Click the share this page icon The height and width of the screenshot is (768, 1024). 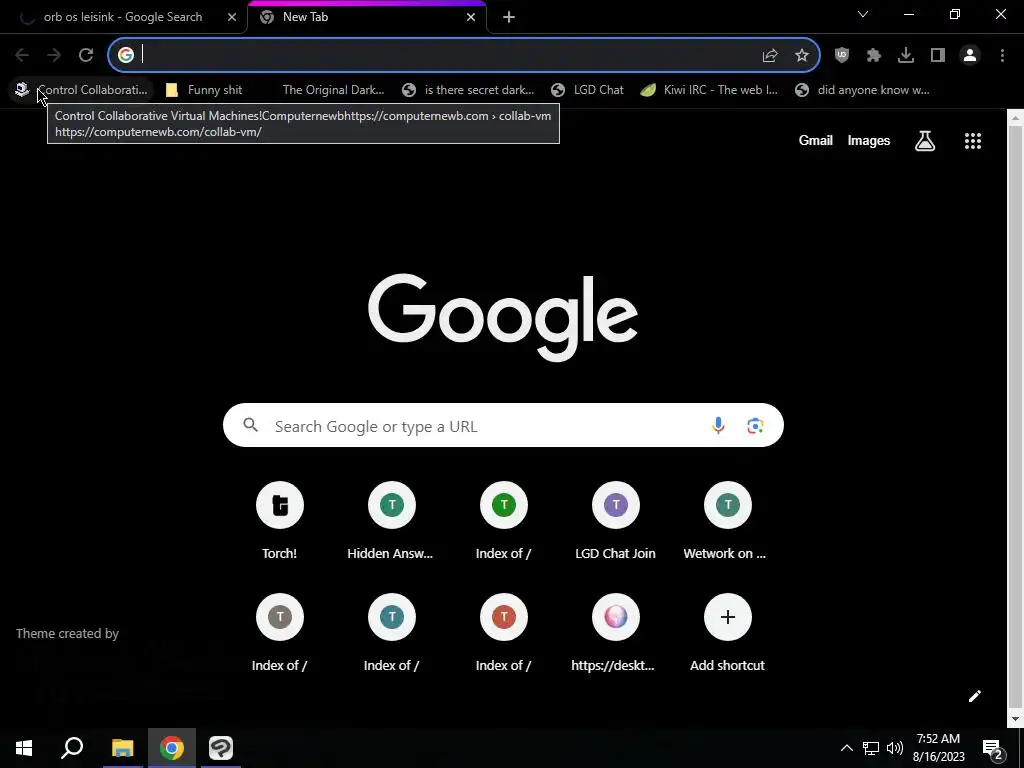tap(770, 56)
